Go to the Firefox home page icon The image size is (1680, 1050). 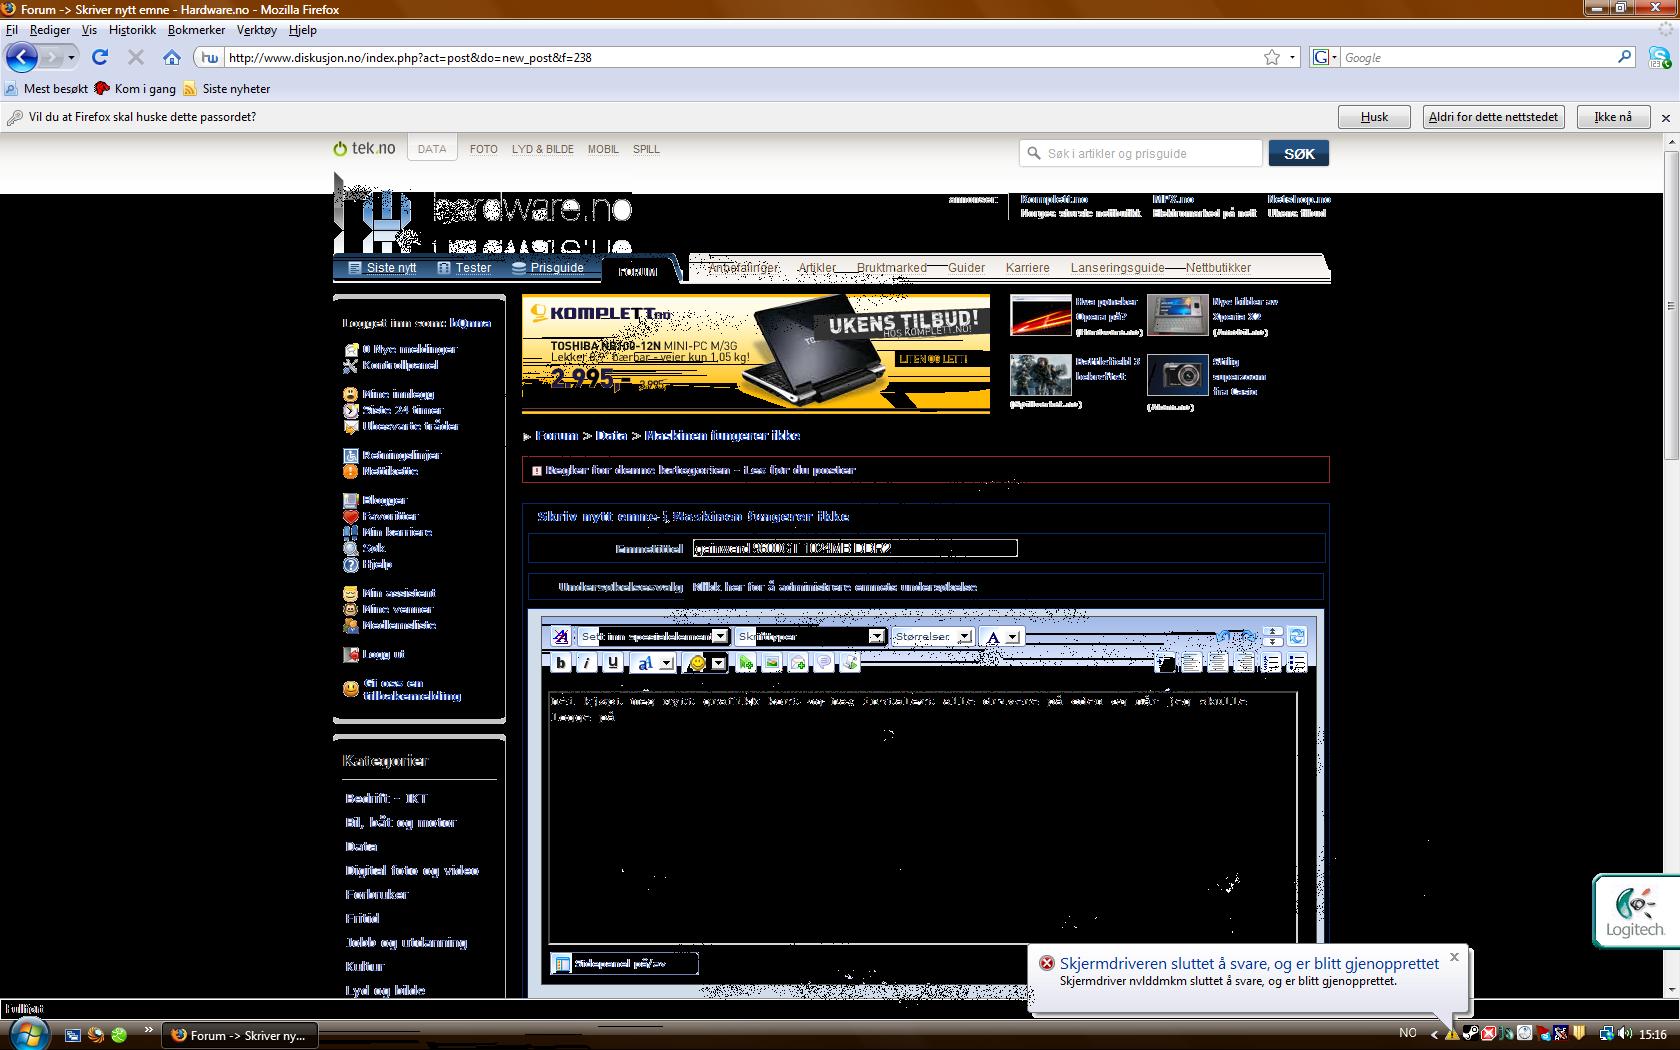coord(172,57)
